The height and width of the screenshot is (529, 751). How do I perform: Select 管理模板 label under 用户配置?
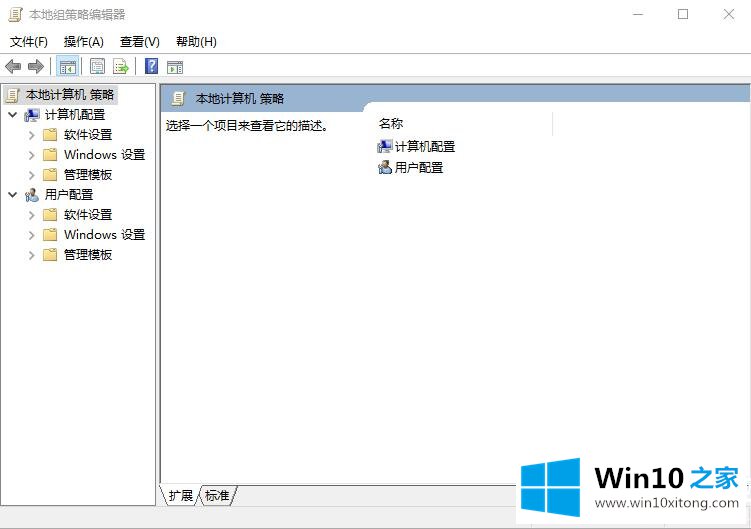tap(88, 255)
